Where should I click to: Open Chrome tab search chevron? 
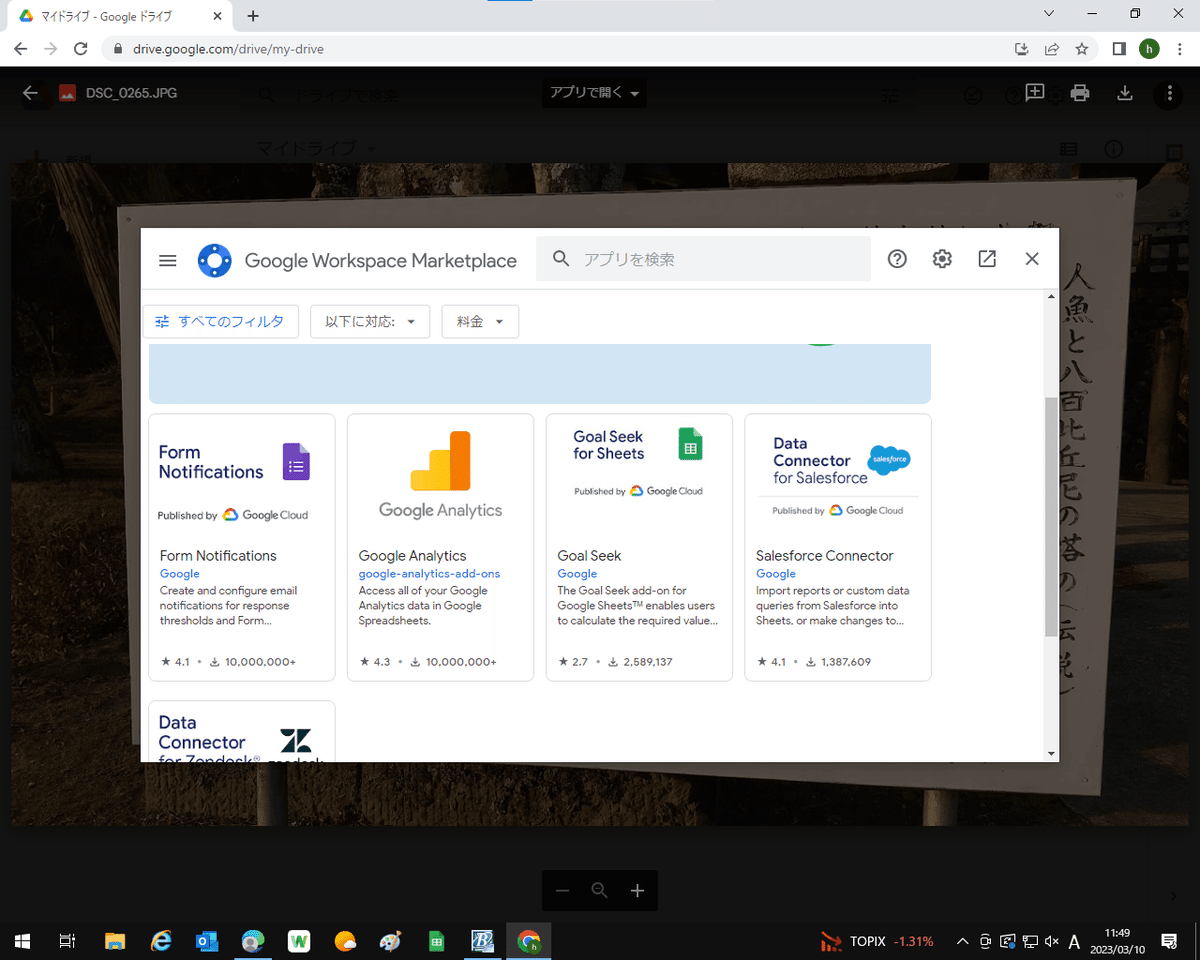pos(1048,14)
